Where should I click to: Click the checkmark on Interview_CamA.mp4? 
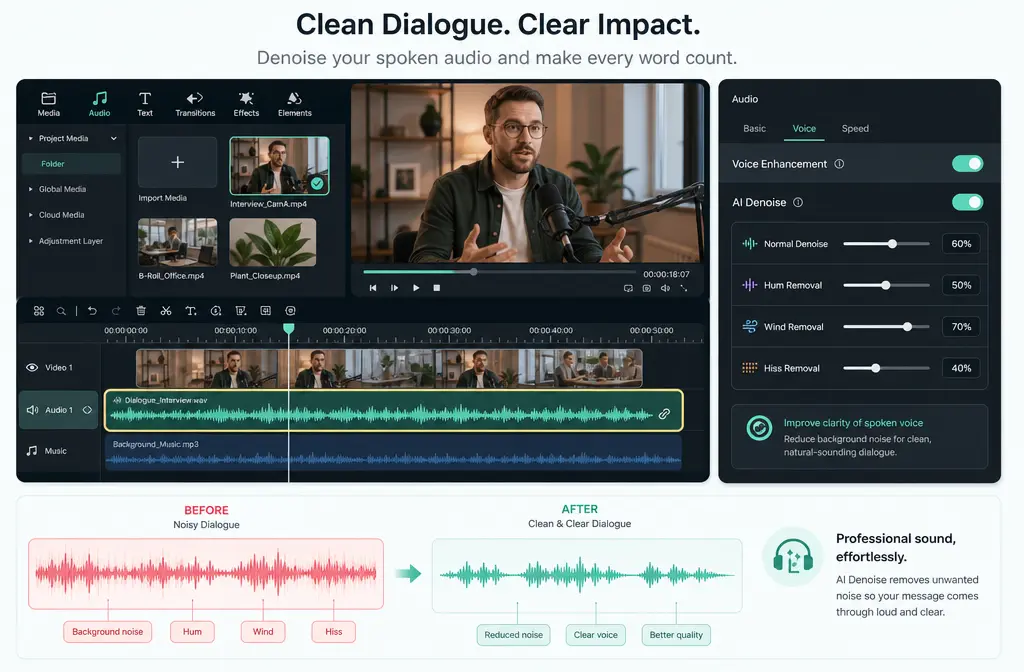[x=317, y=184]
